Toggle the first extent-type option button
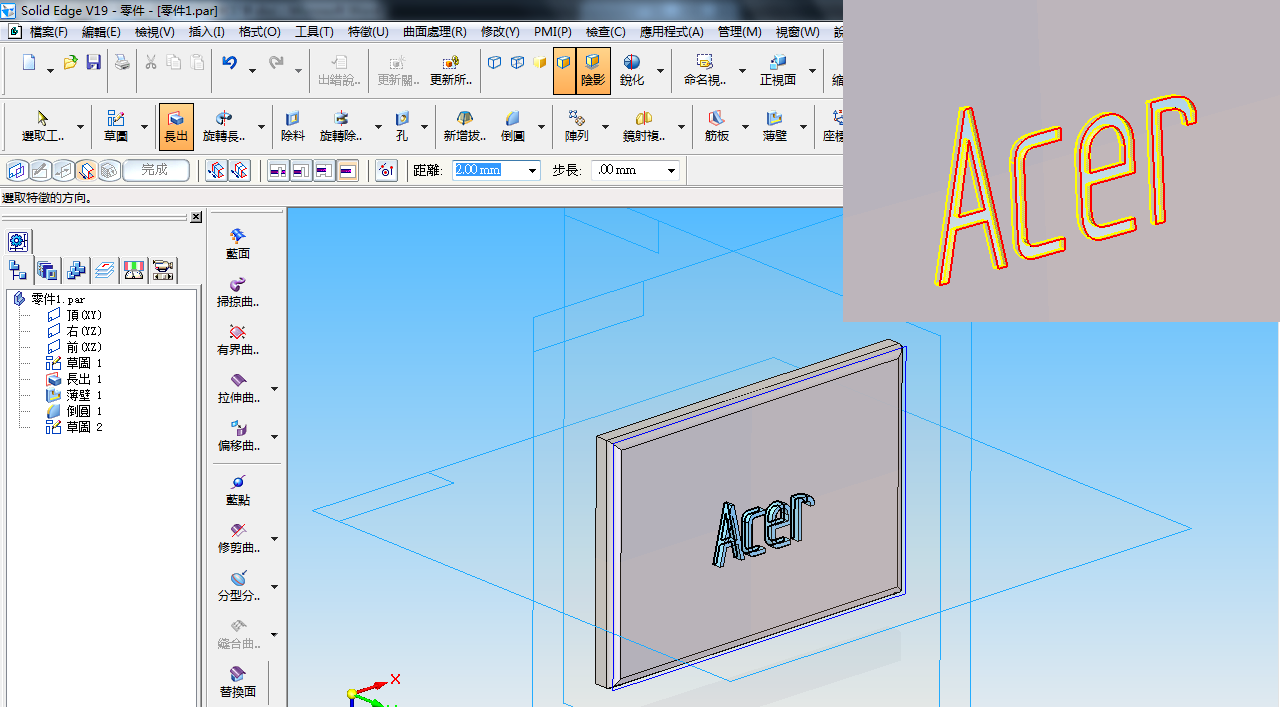Screen dimensions: 1280x707 point(278,171)
